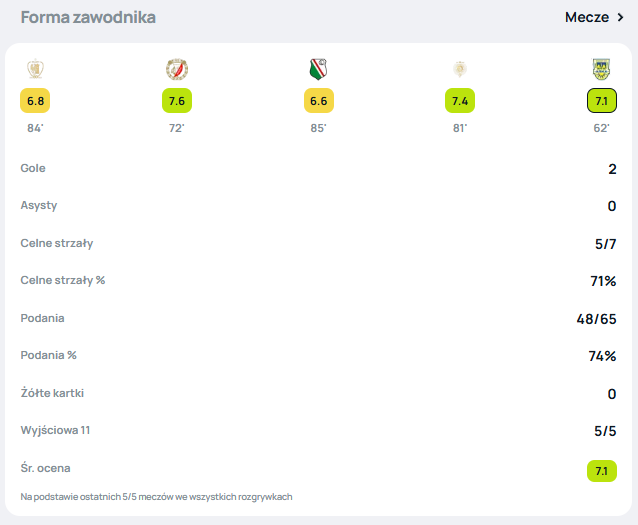Click the faded club crest above the 7.4 rating
This screenshot has width=638, height=525.
[460, 69]
